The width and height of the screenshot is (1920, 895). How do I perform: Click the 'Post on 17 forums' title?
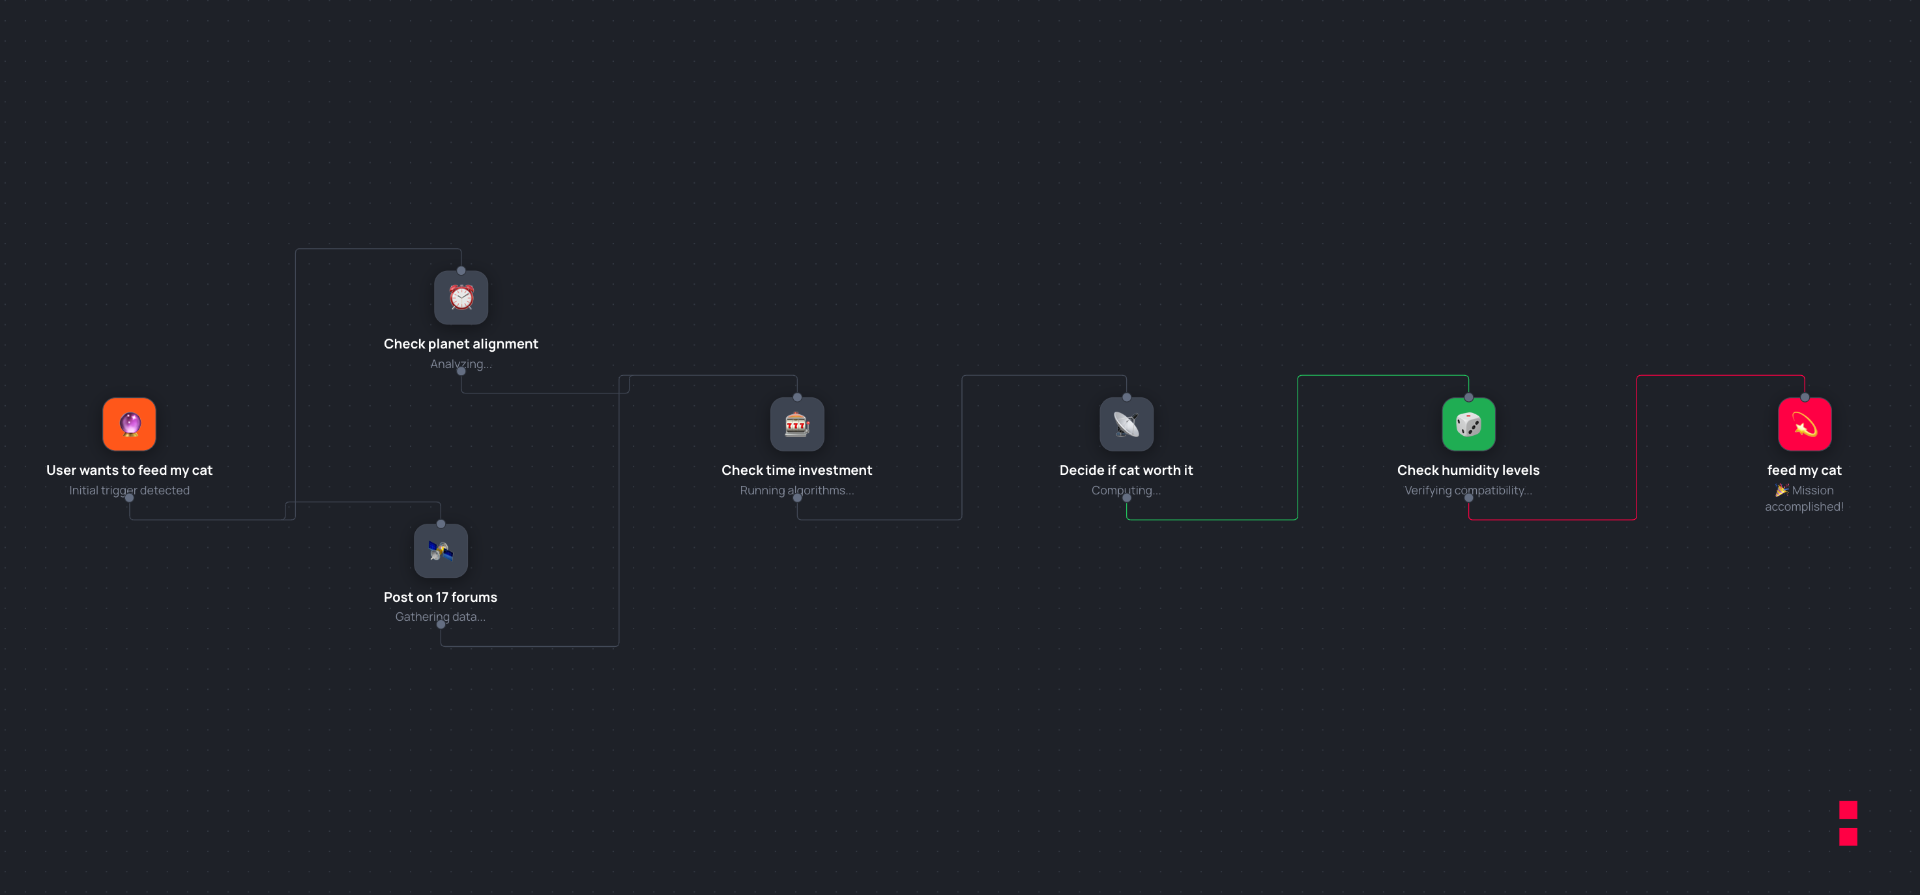tap(441, 597)
